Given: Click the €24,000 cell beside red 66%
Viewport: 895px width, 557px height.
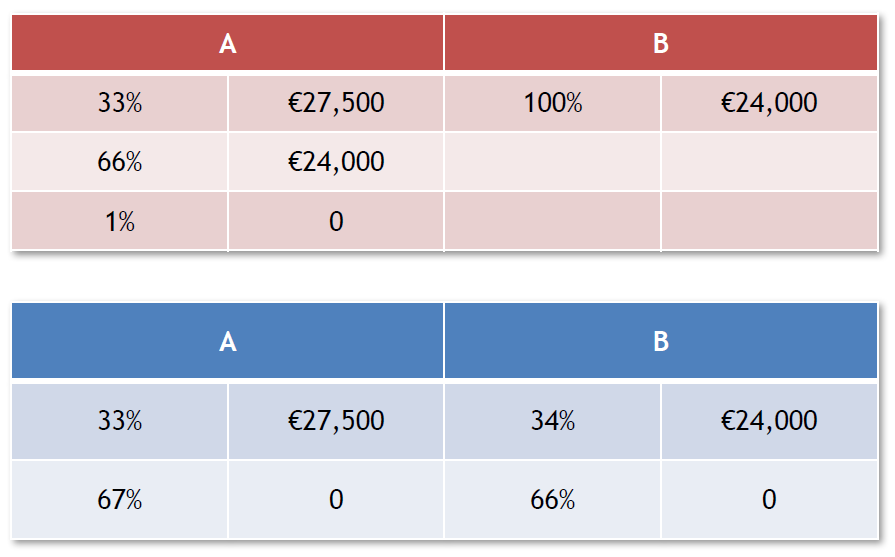Looking at the screenshot, I should [336, 162].
